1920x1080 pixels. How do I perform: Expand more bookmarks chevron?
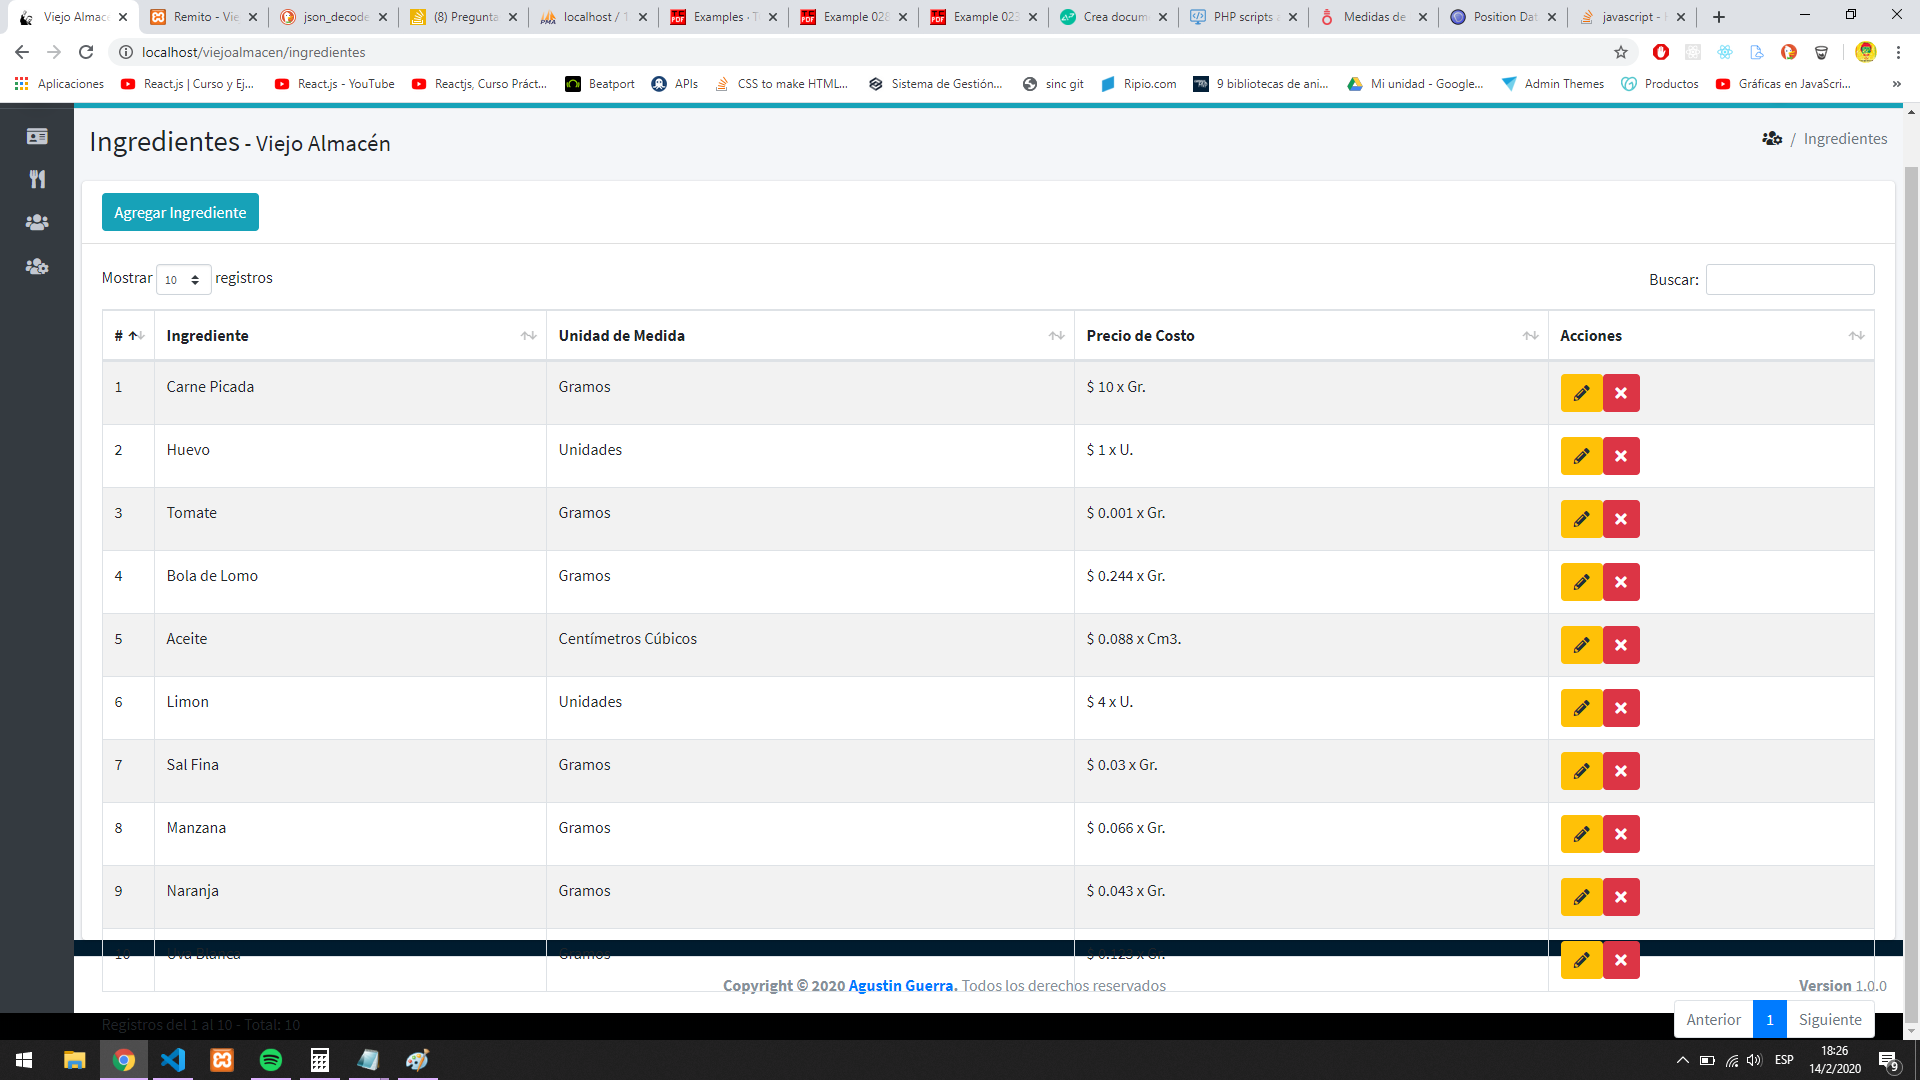1896,84
